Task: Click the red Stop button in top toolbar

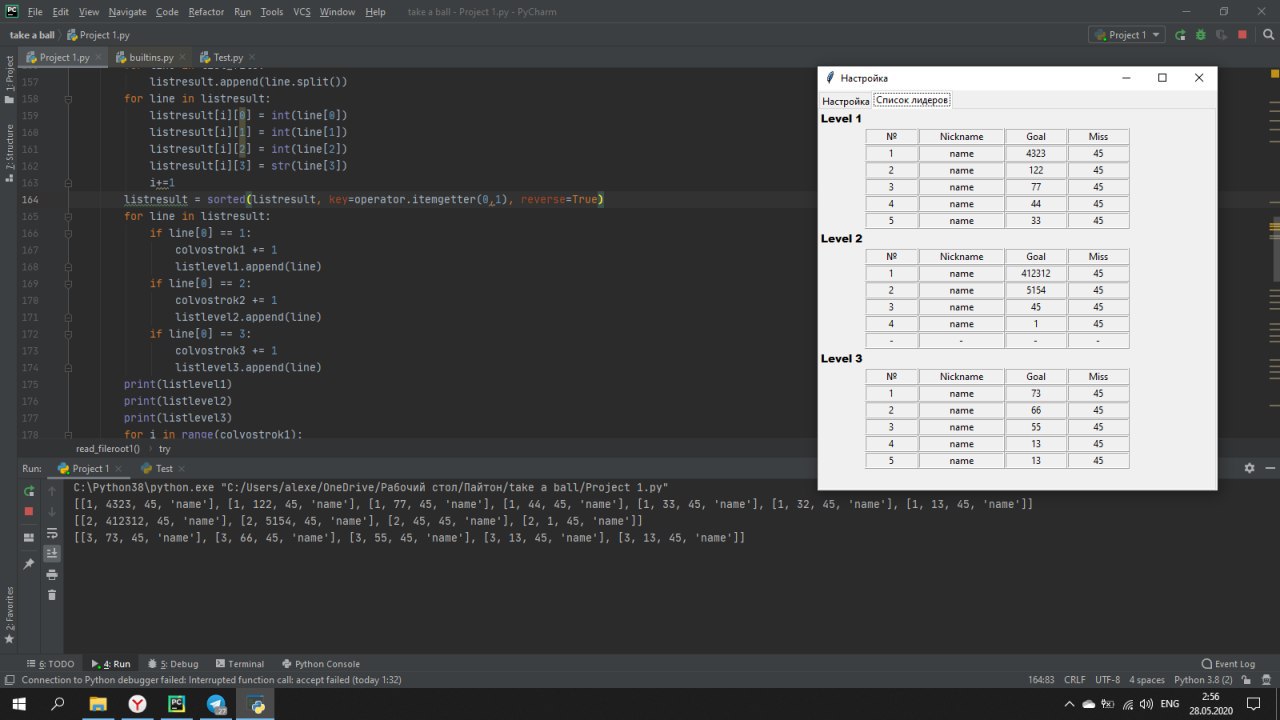Action: [1242, 35]
